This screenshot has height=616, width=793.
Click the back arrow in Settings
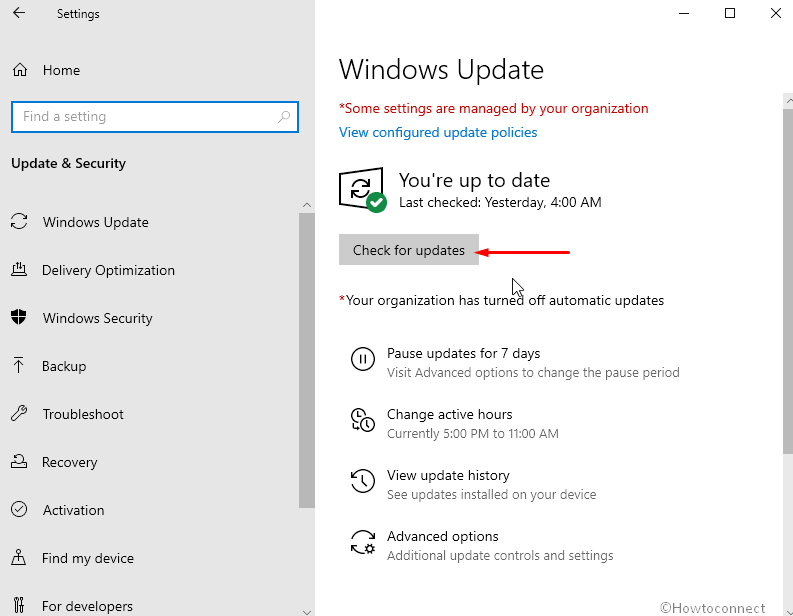[19, 13]
